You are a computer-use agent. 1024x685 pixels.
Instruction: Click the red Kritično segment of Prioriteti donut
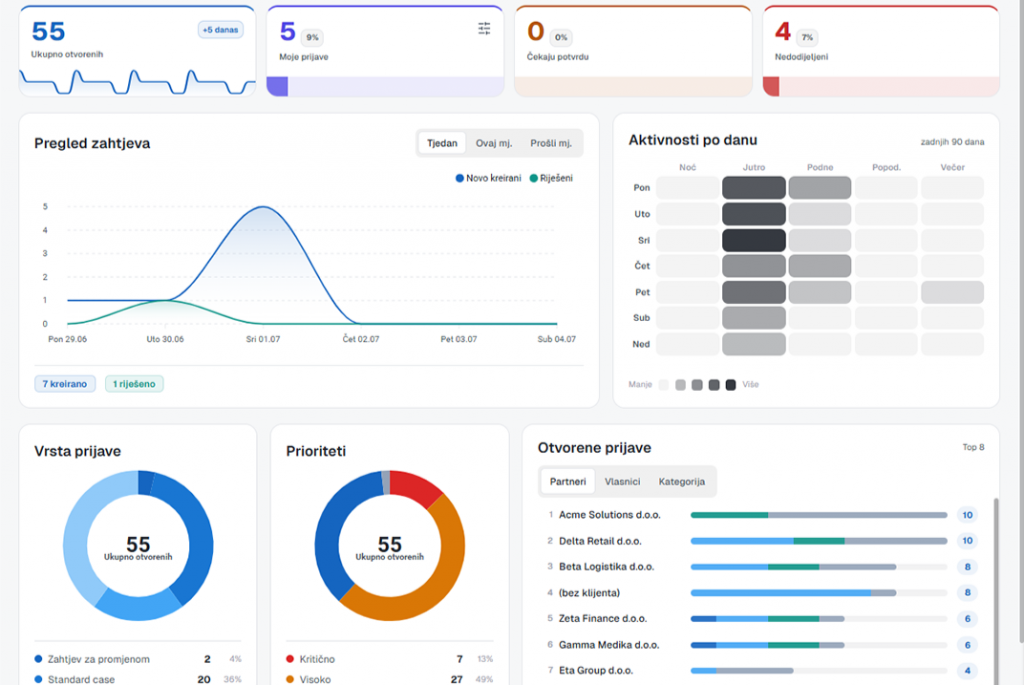pos(416,488)
